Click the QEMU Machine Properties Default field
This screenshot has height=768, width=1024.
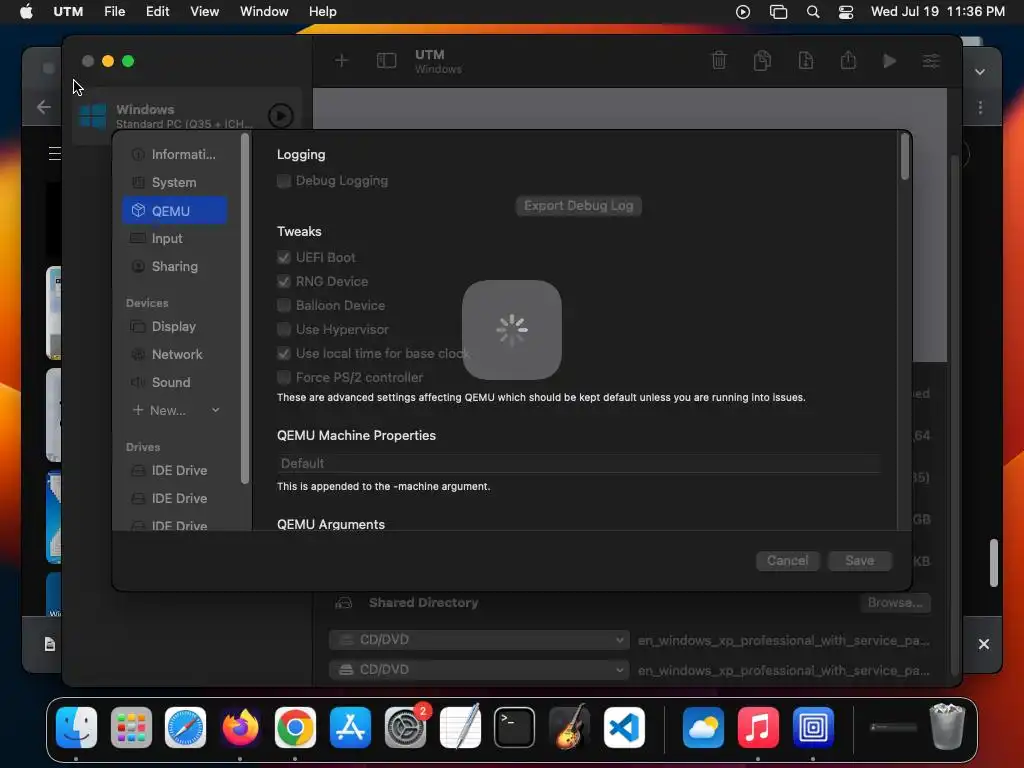[579, 464]
